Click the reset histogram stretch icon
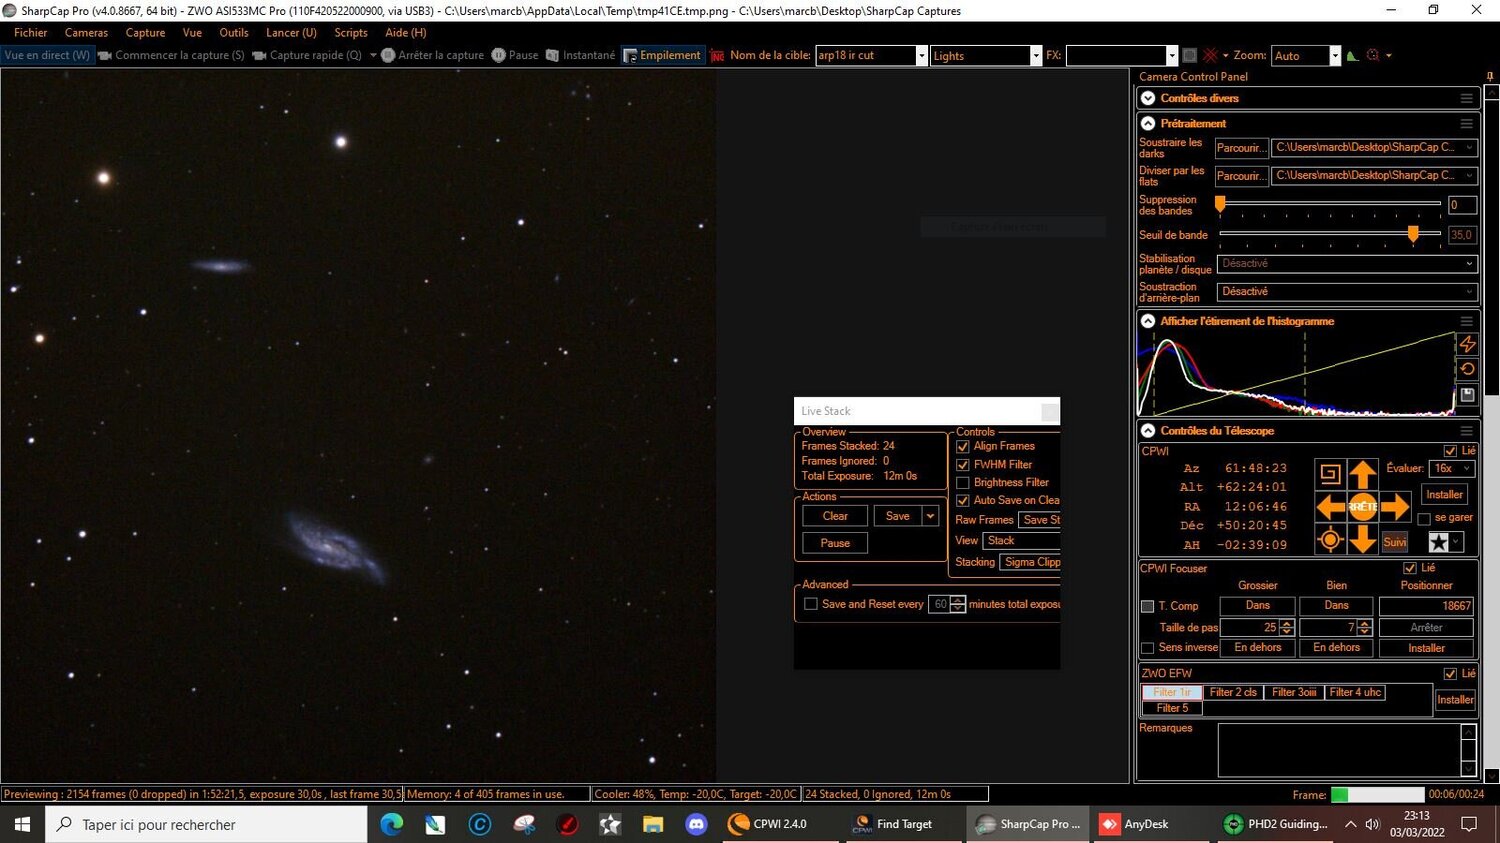1500x843 pixels. coord(1467,368)
